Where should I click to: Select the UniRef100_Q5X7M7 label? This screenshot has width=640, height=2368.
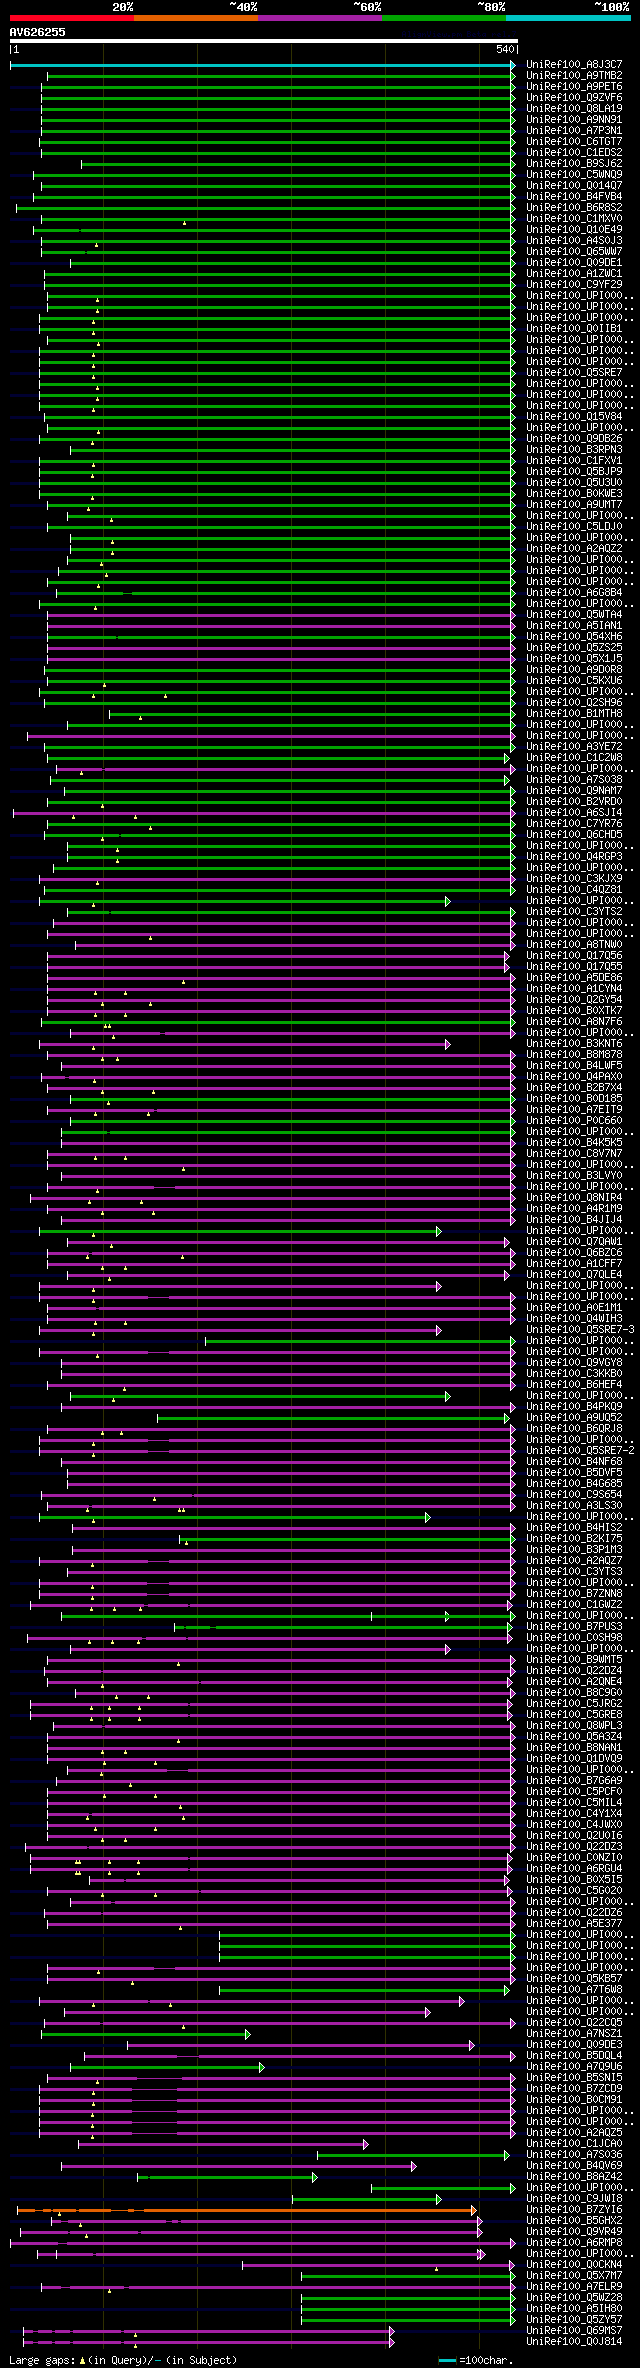point(574,2276)
